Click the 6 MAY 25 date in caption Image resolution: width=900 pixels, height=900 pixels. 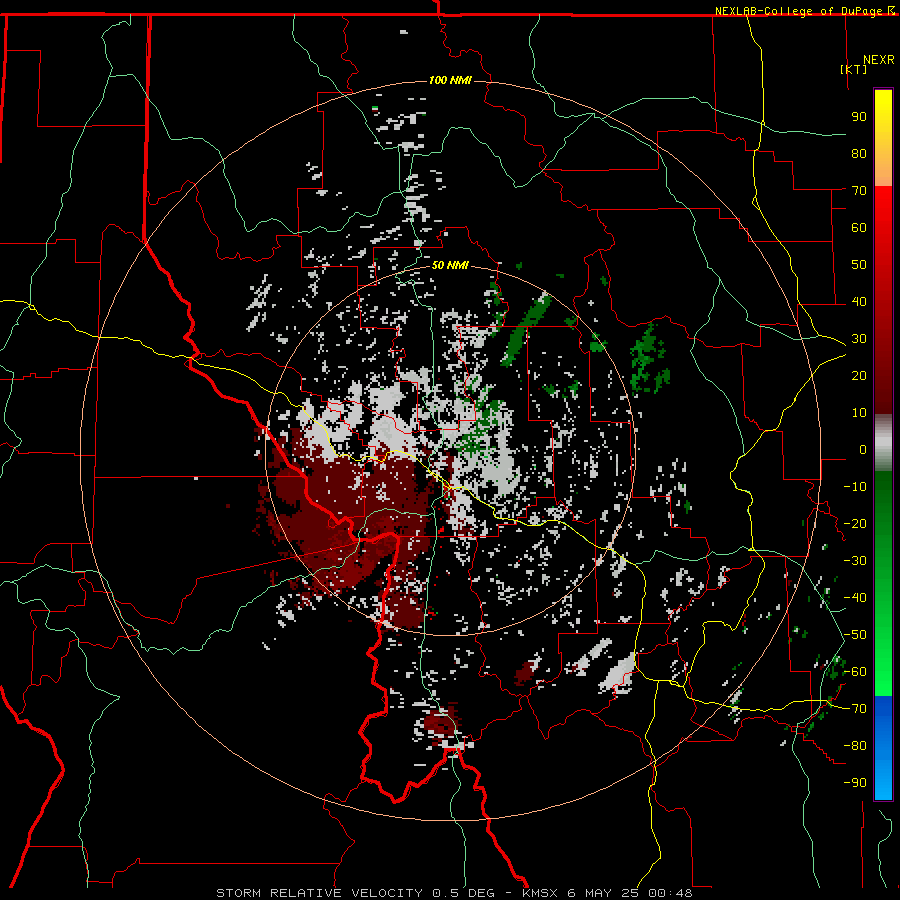click(x=603, y=893)
